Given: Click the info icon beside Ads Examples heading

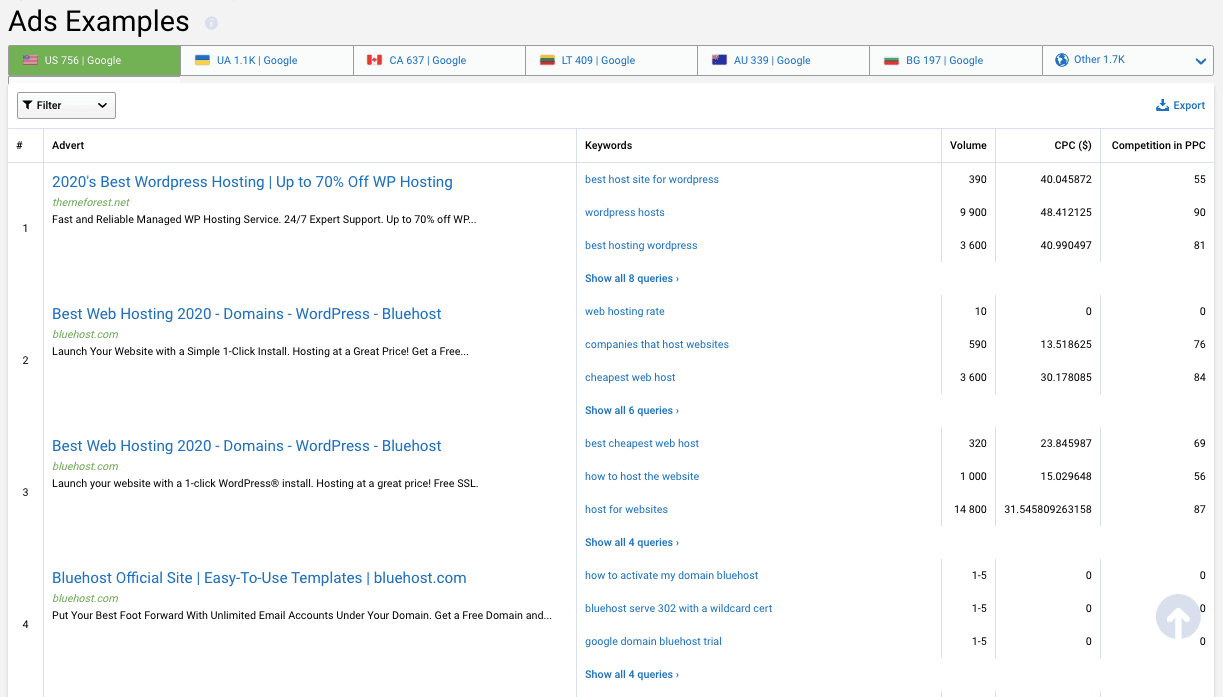Looking at the screenshot, I should tap(209, 22).
